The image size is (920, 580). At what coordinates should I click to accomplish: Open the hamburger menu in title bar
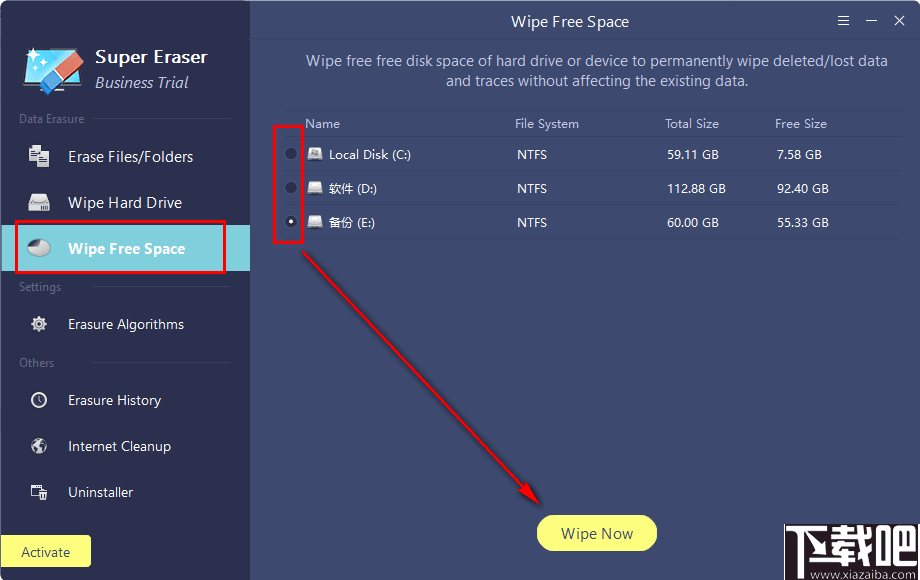coord(844,21)
